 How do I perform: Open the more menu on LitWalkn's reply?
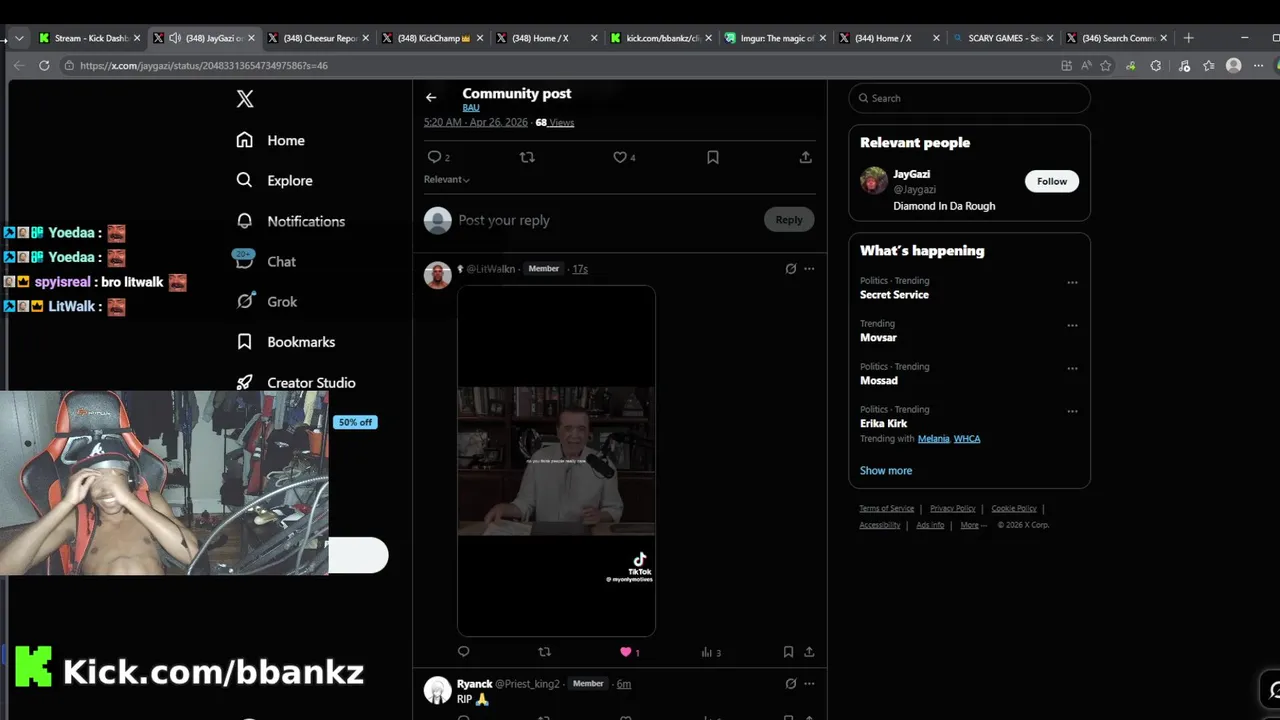click(809, 268)
